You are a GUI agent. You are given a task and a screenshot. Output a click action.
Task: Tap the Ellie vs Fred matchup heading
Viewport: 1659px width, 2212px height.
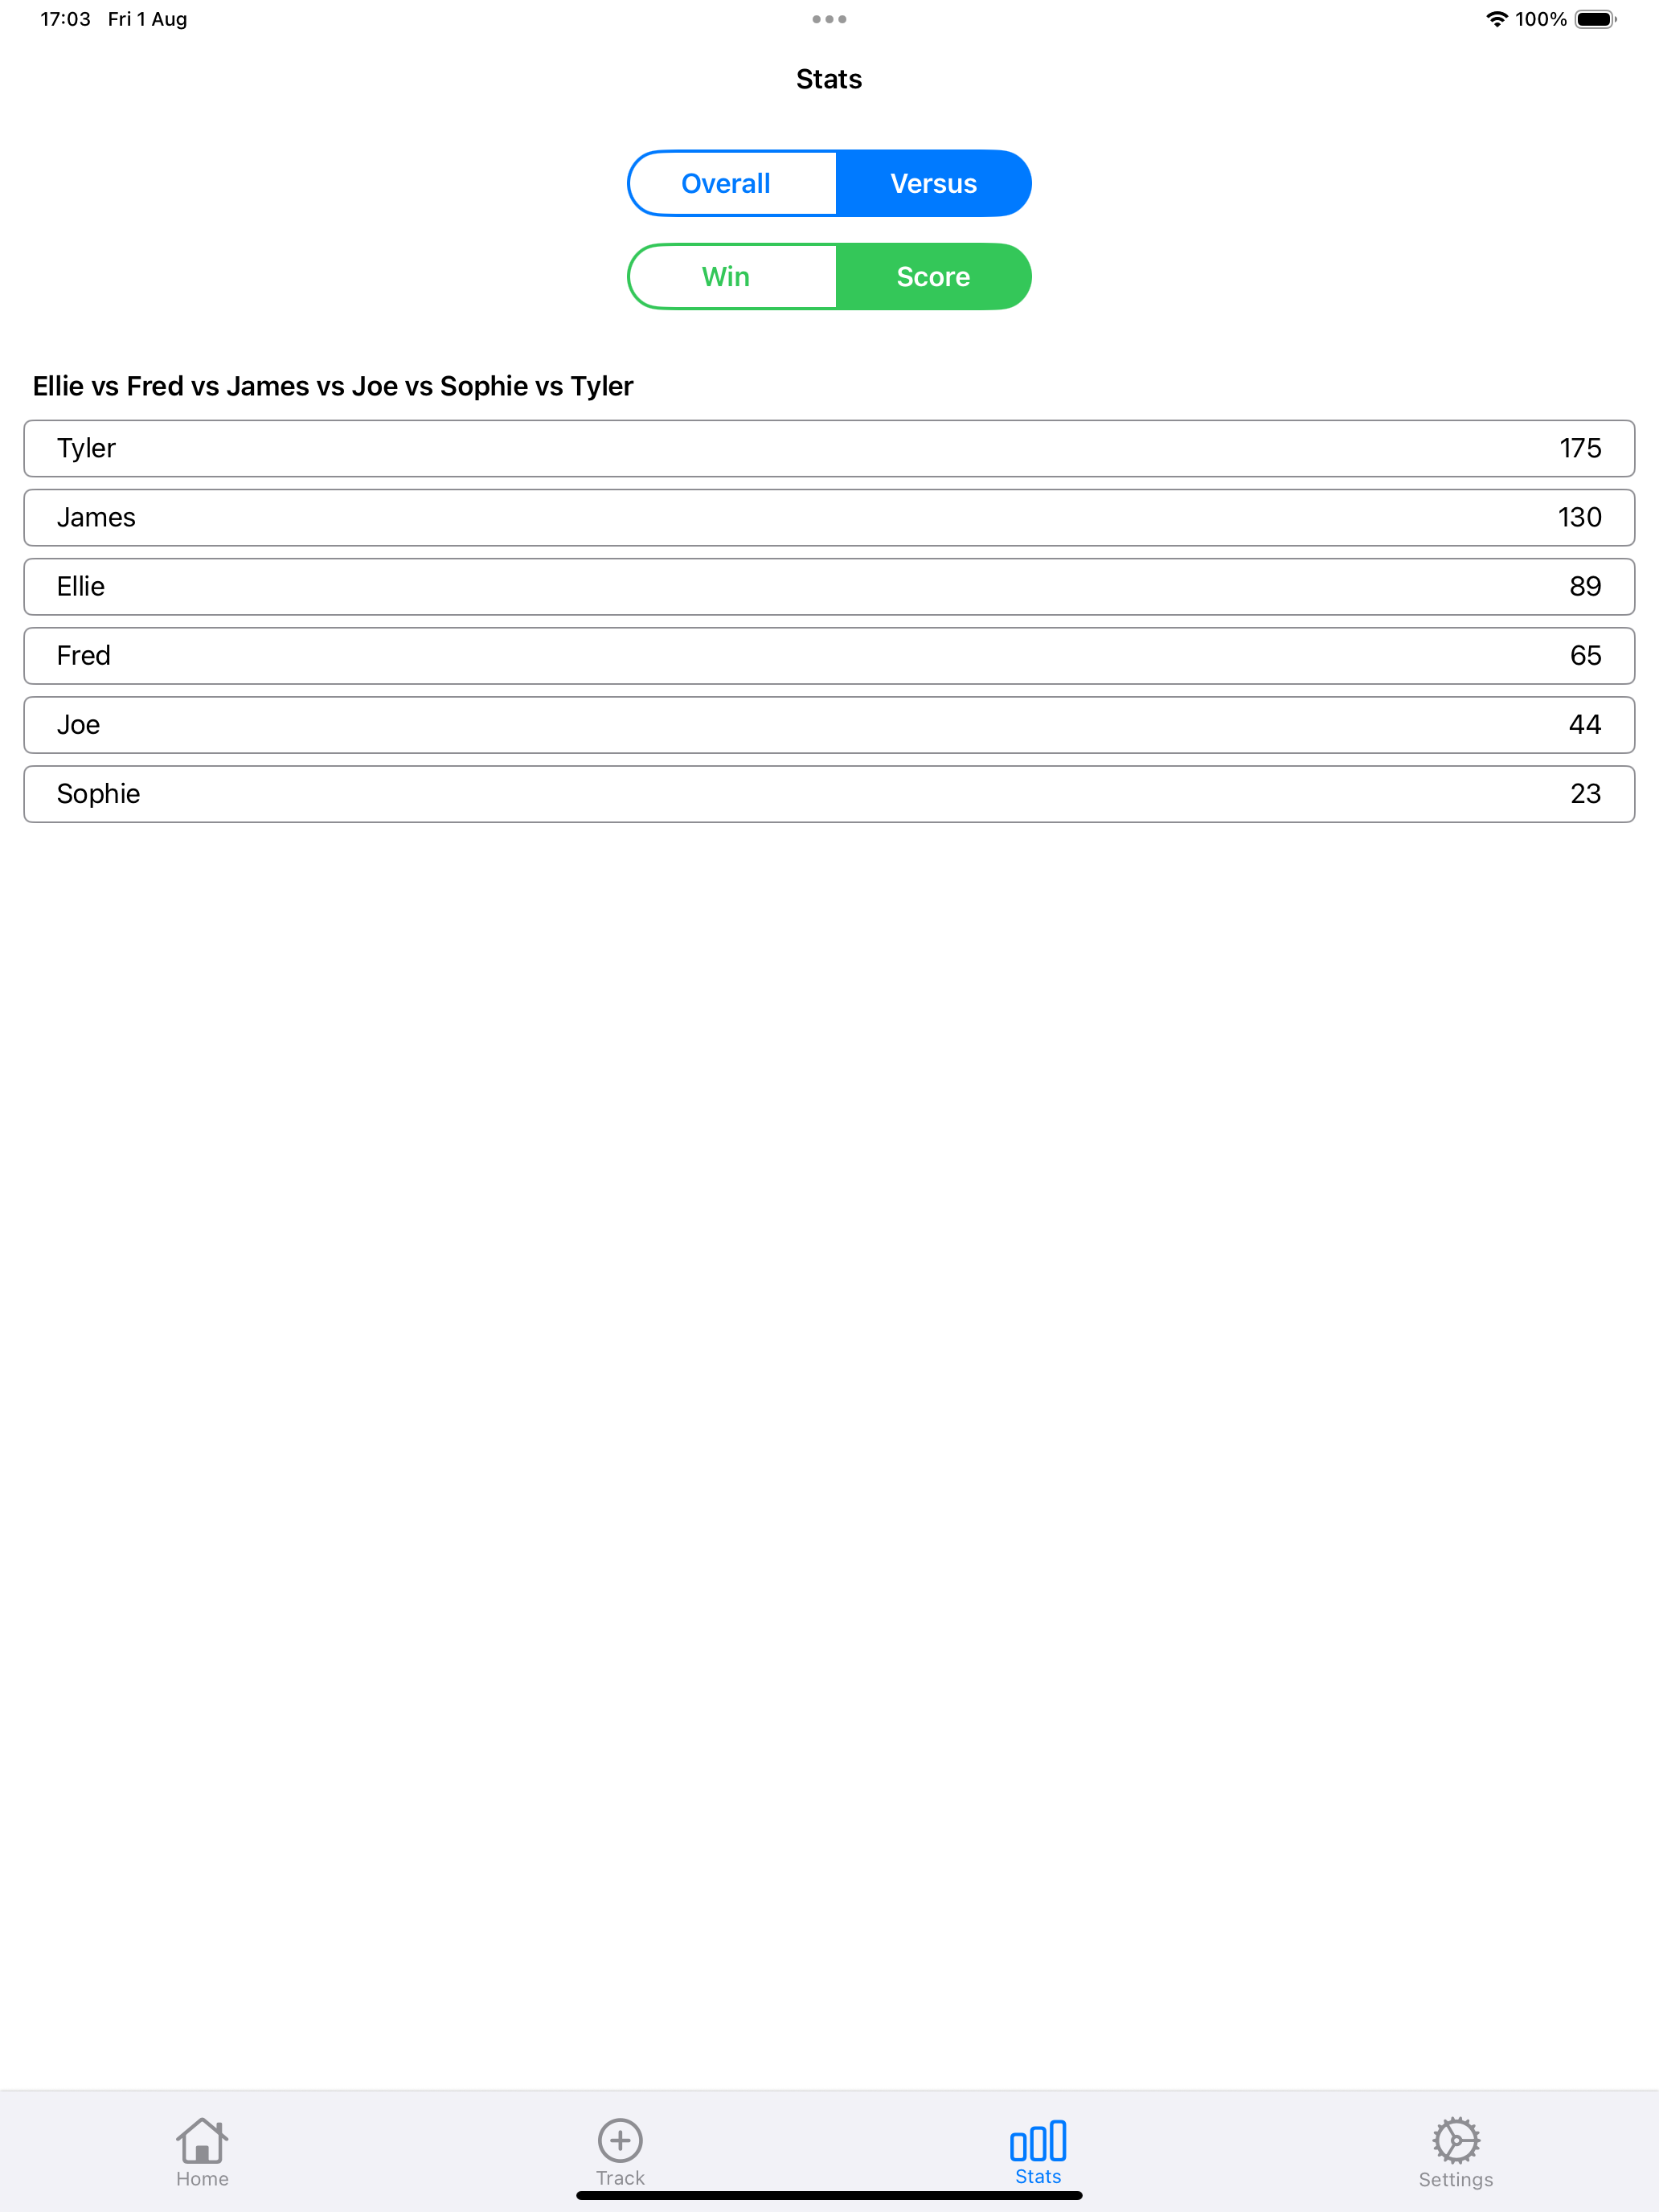(333, 386)
